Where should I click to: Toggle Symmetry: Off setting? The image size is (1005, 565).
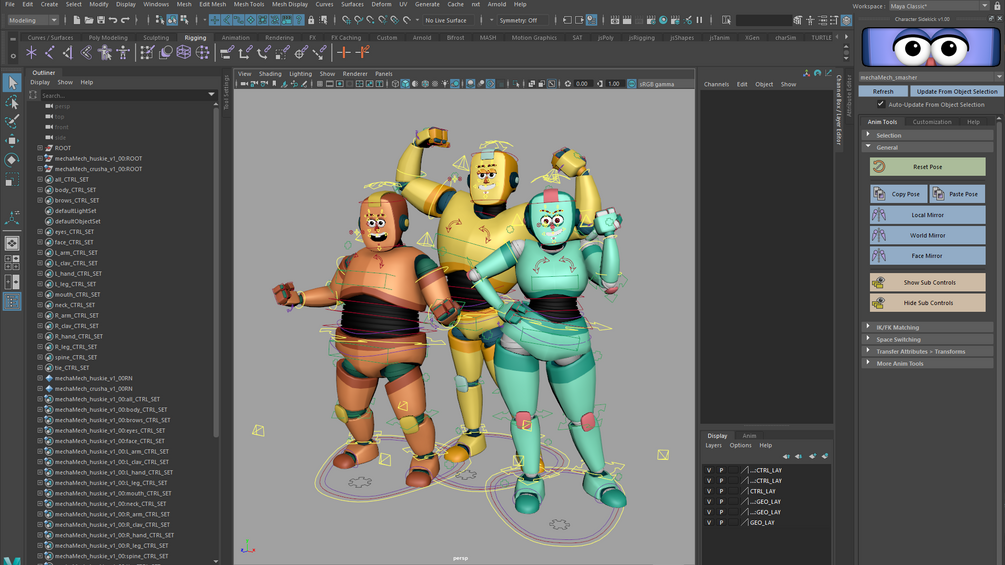522,20
